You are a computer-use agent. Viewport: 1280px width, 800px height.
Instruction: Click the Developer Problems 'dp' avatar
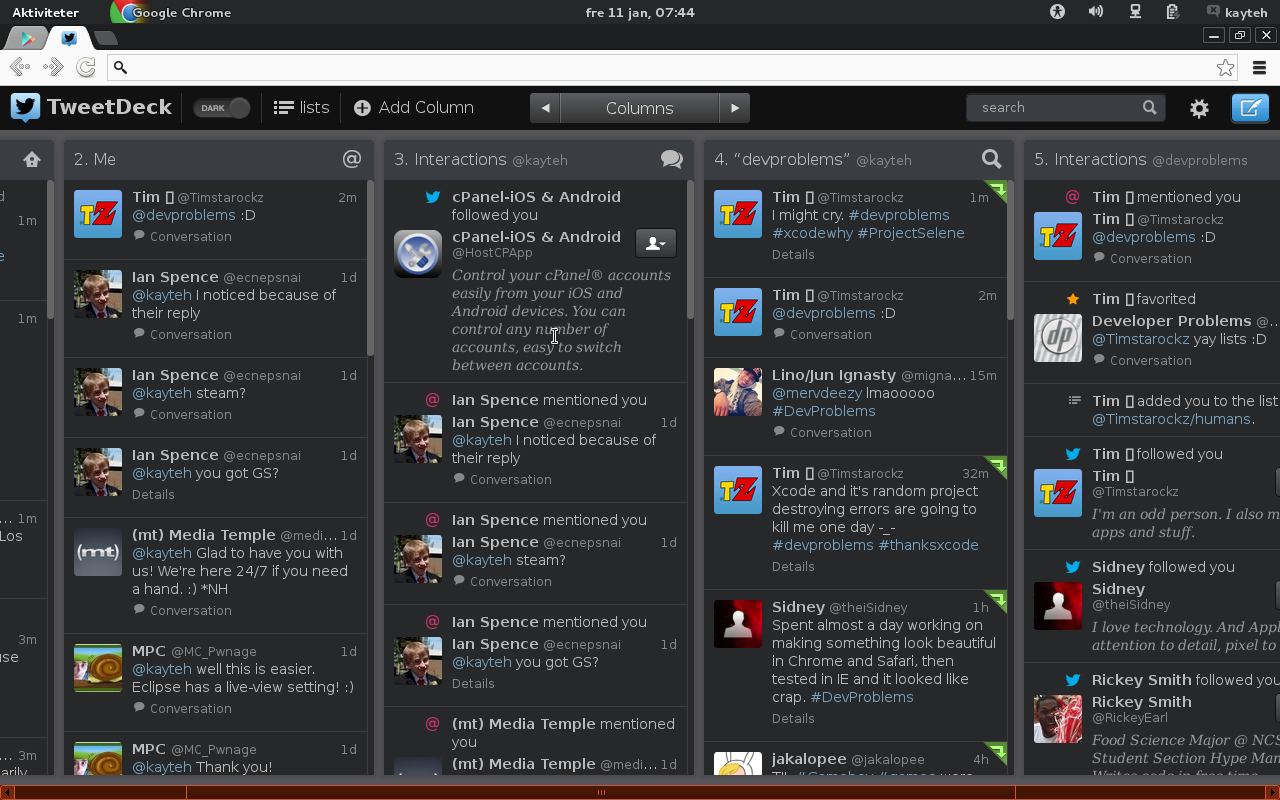[x=1057, y=337]
